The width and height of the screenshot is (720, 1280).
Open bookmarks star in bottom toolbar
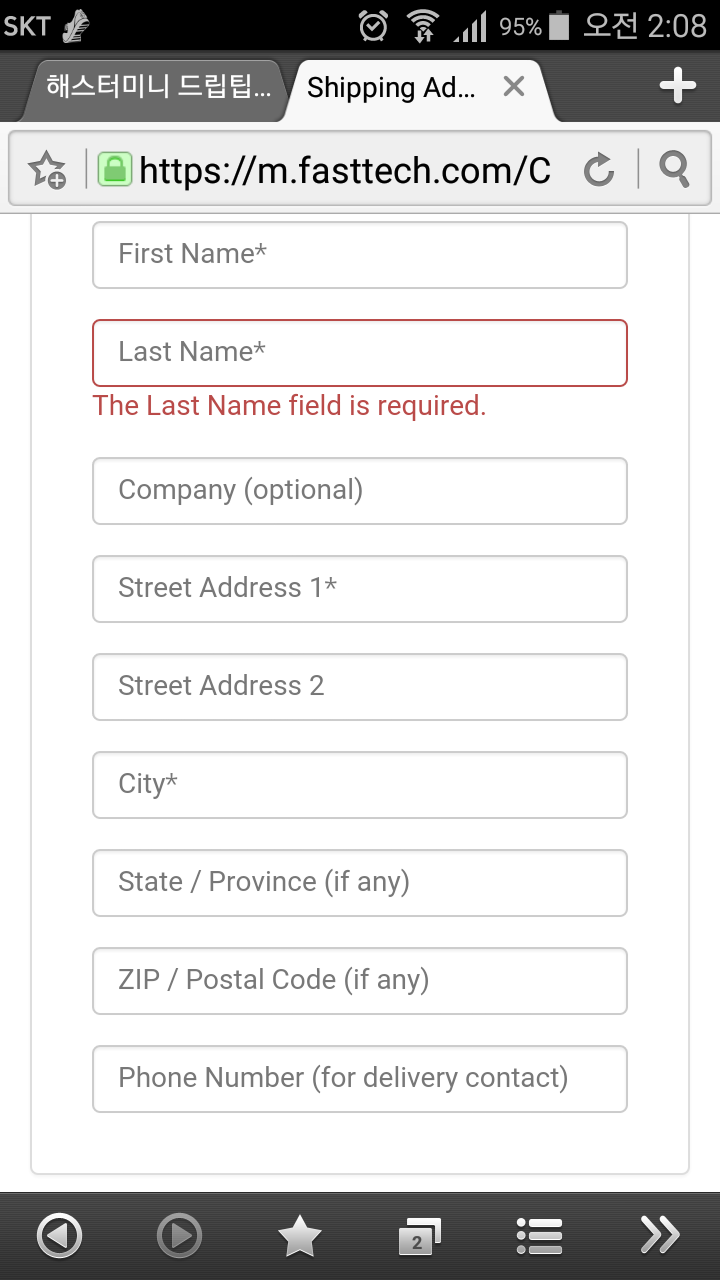click(299, 1236)
